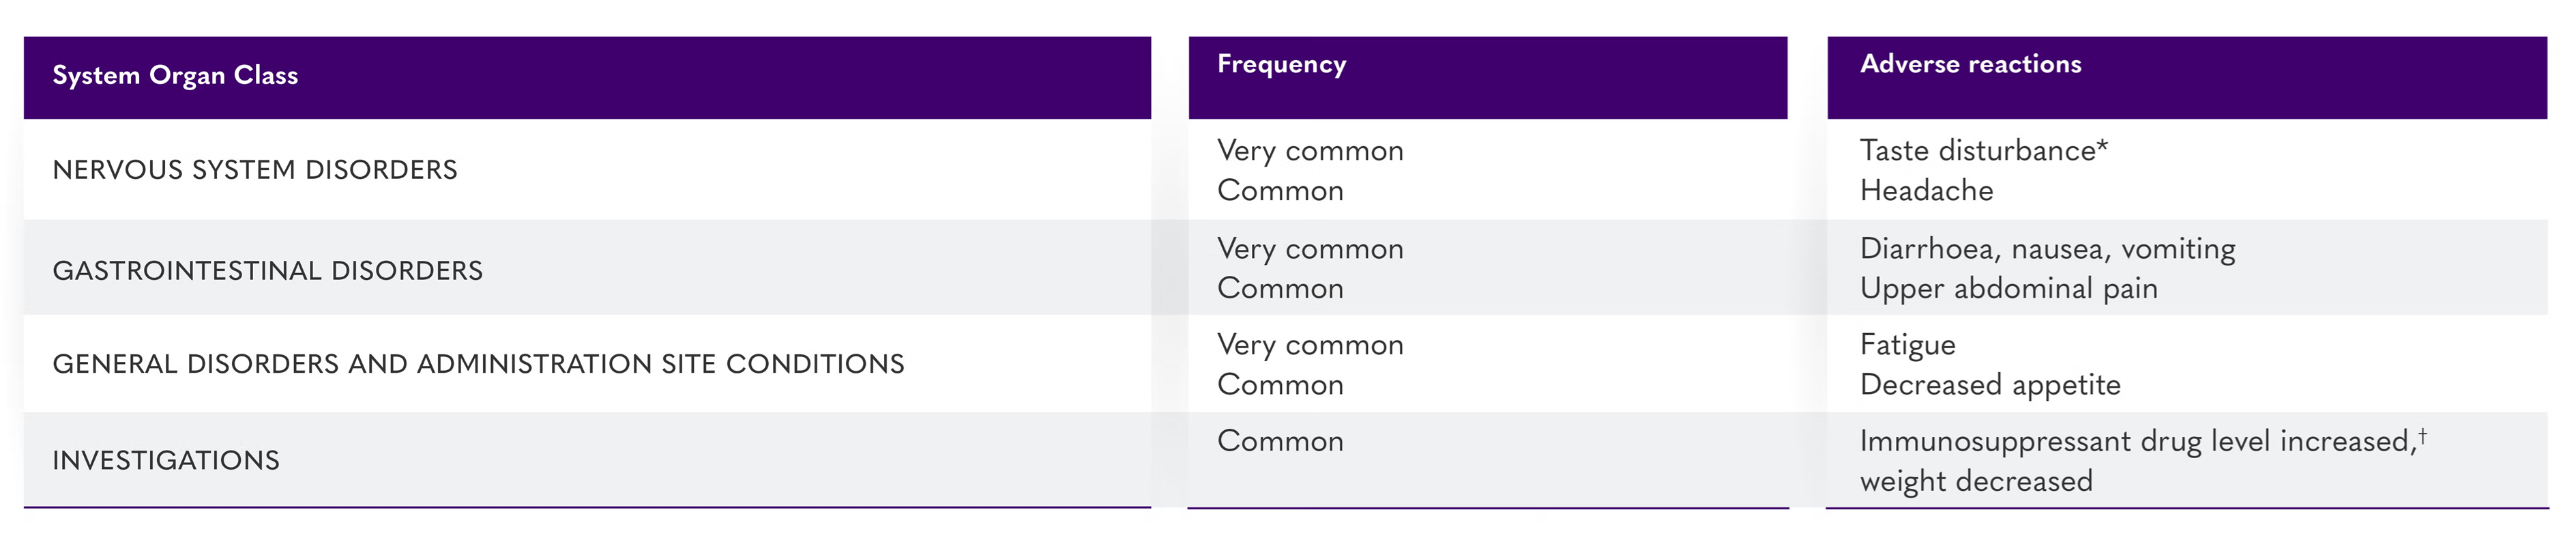This screenshot has width=2576, height=538.
Task: Click Very common frequency for Taste disturbance
Action: [1310, 151]
